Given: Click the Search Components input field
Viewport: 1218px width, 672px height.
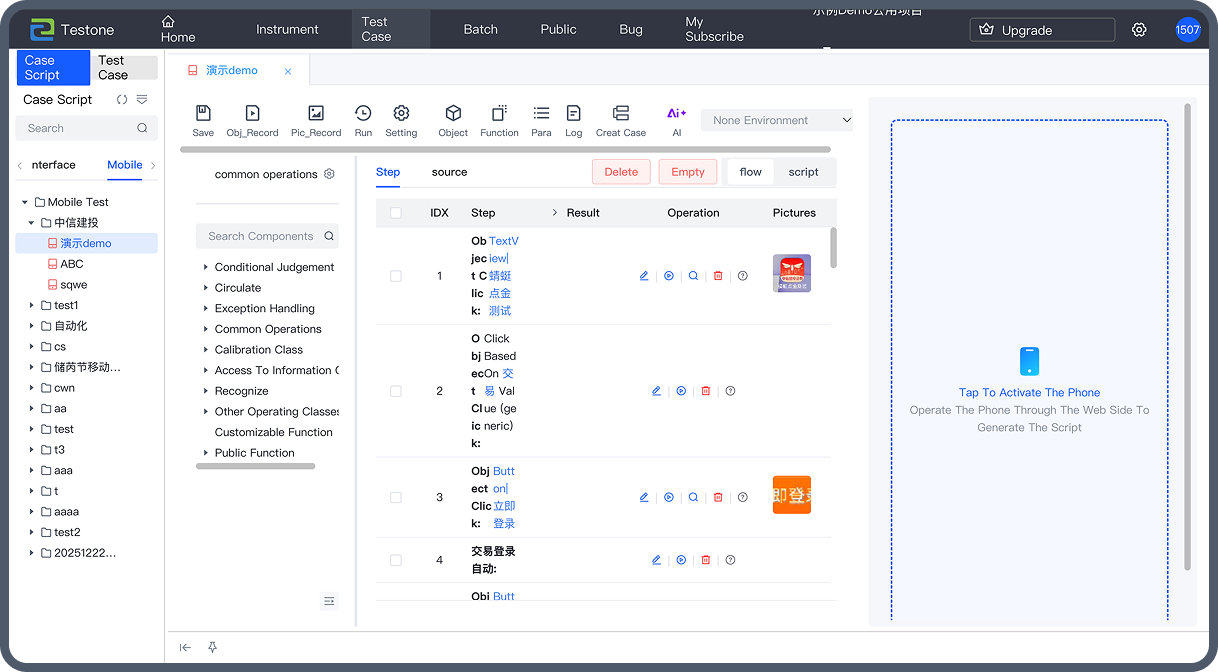Looking at the screenshot, I should pyautogui.click(x=260, y=236).
